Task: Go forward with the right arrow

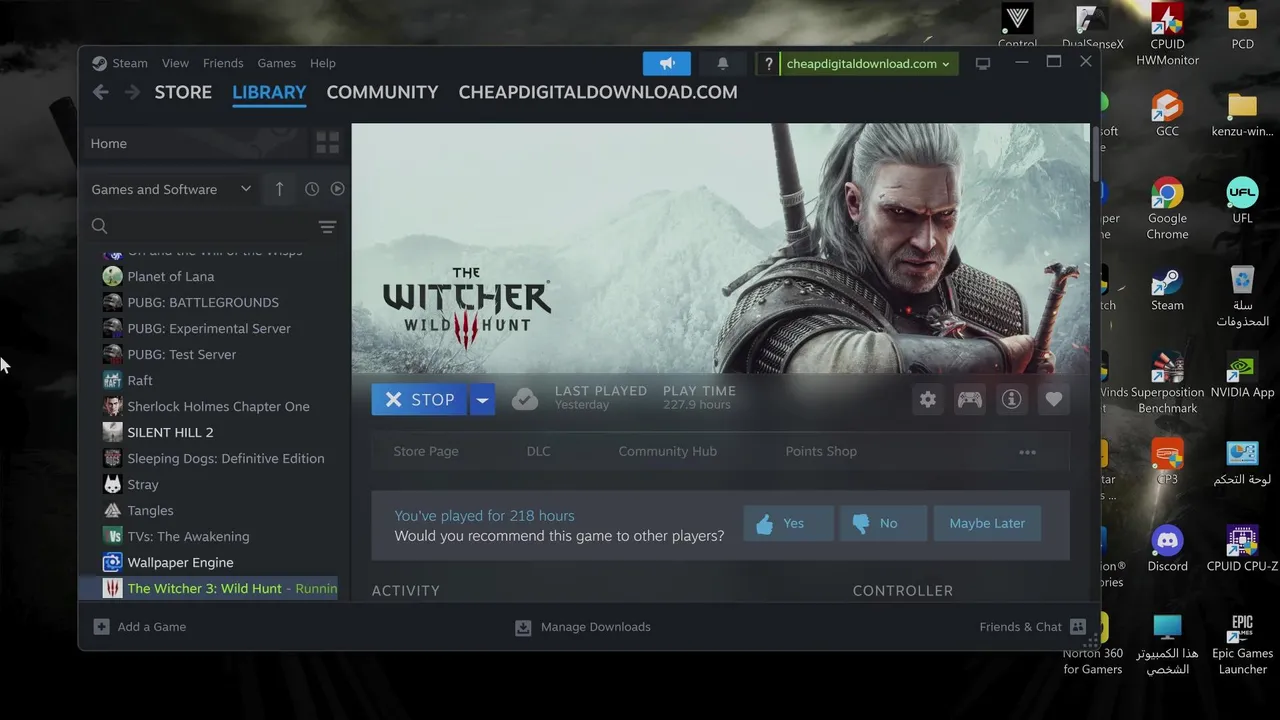Action: [x=132, y=92]
